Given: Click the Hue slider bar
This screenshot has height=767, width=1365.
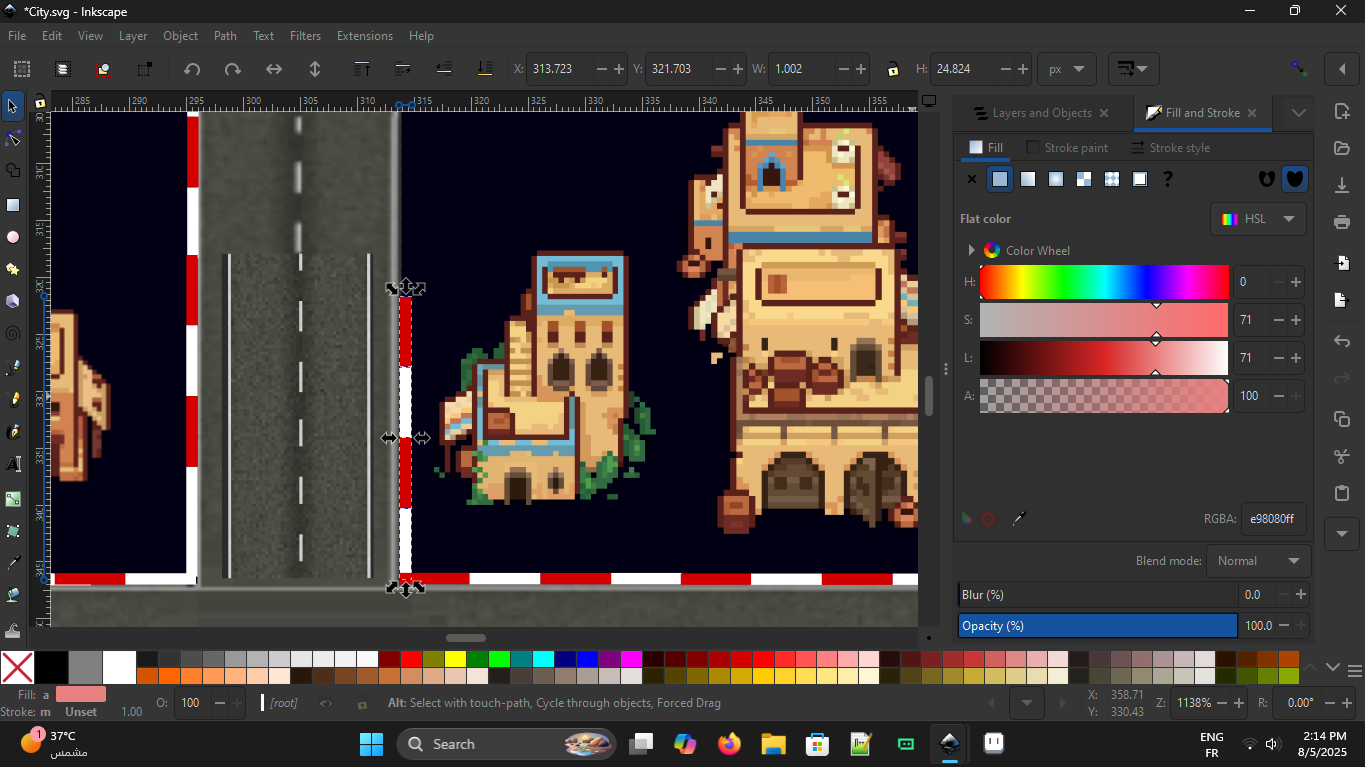Looking at the screenshot, I should pos(1104,283).
